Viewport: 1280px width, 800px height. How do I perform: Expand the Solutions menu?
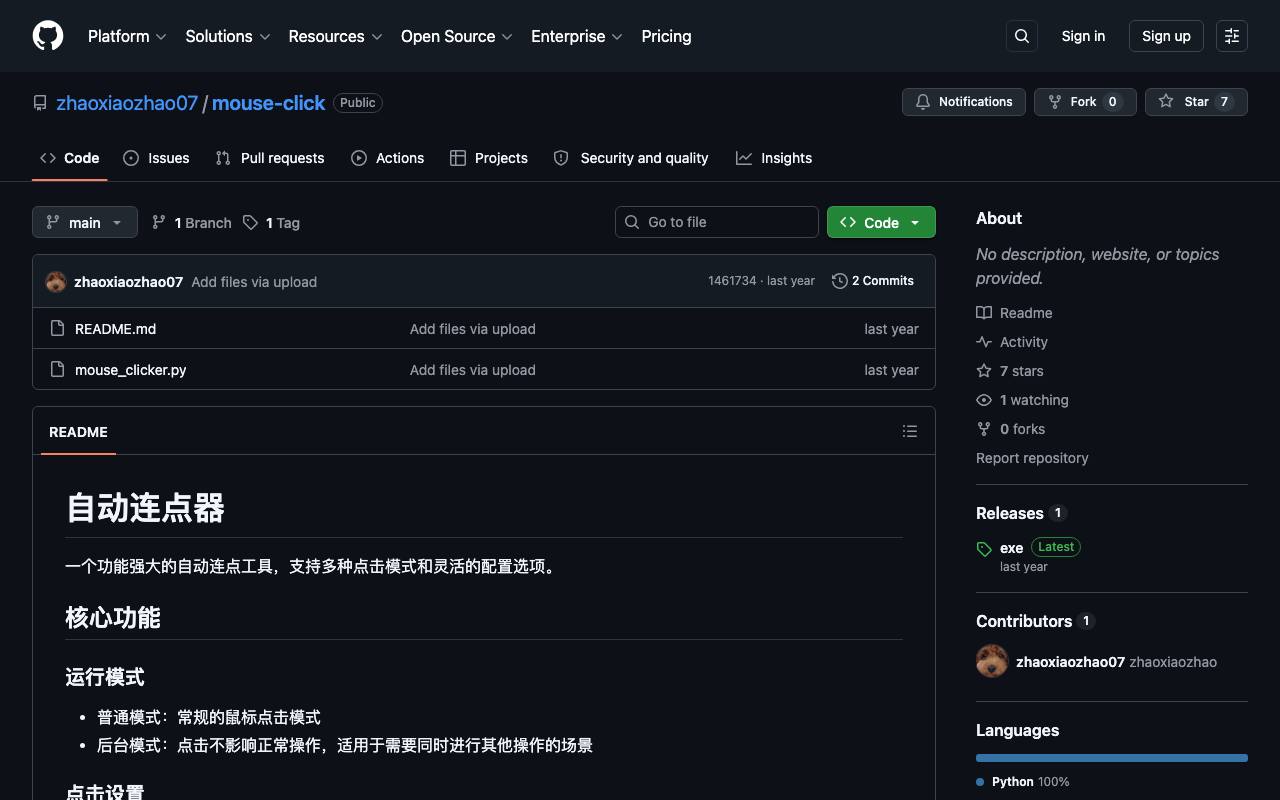click(x=228, y=36)
